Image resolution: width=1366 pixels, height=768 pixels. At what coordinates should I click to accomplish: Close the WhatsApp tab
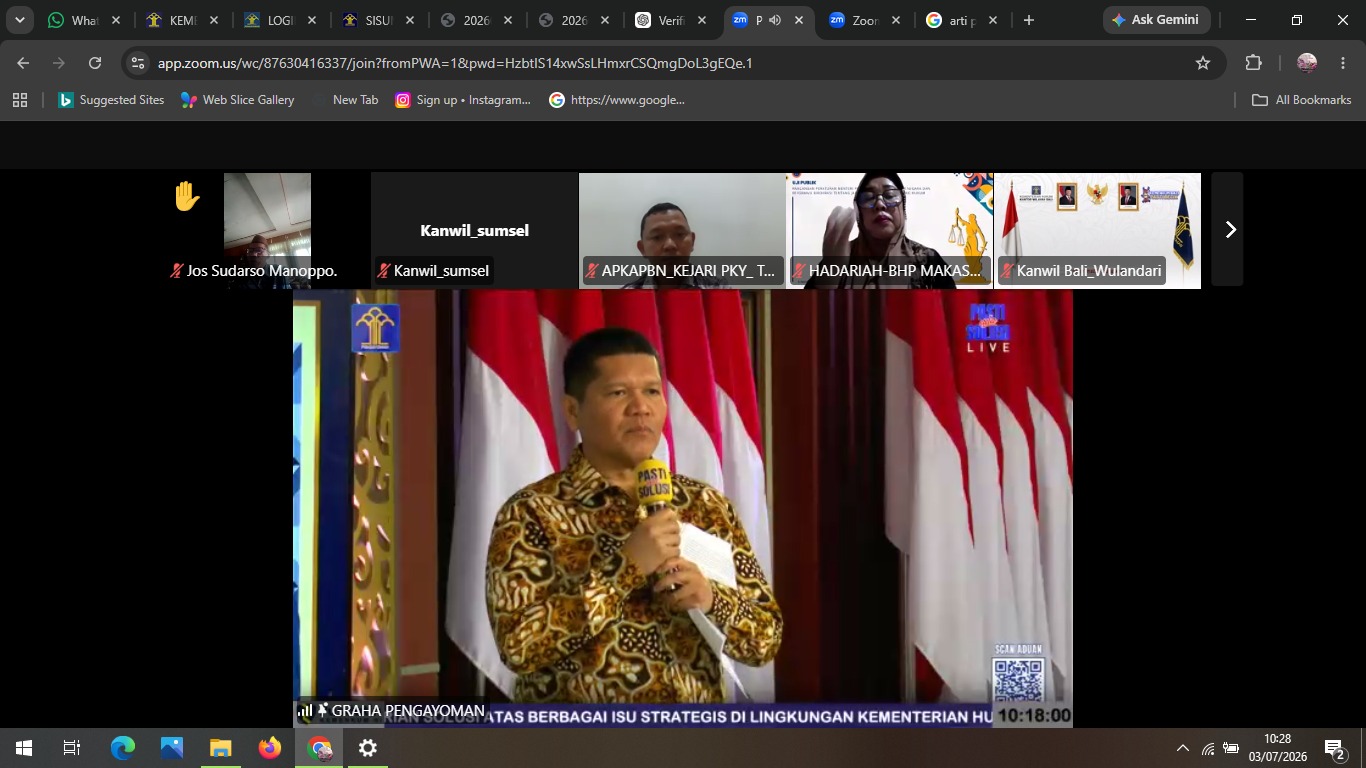pyautogui.click(x=116, y=20)
